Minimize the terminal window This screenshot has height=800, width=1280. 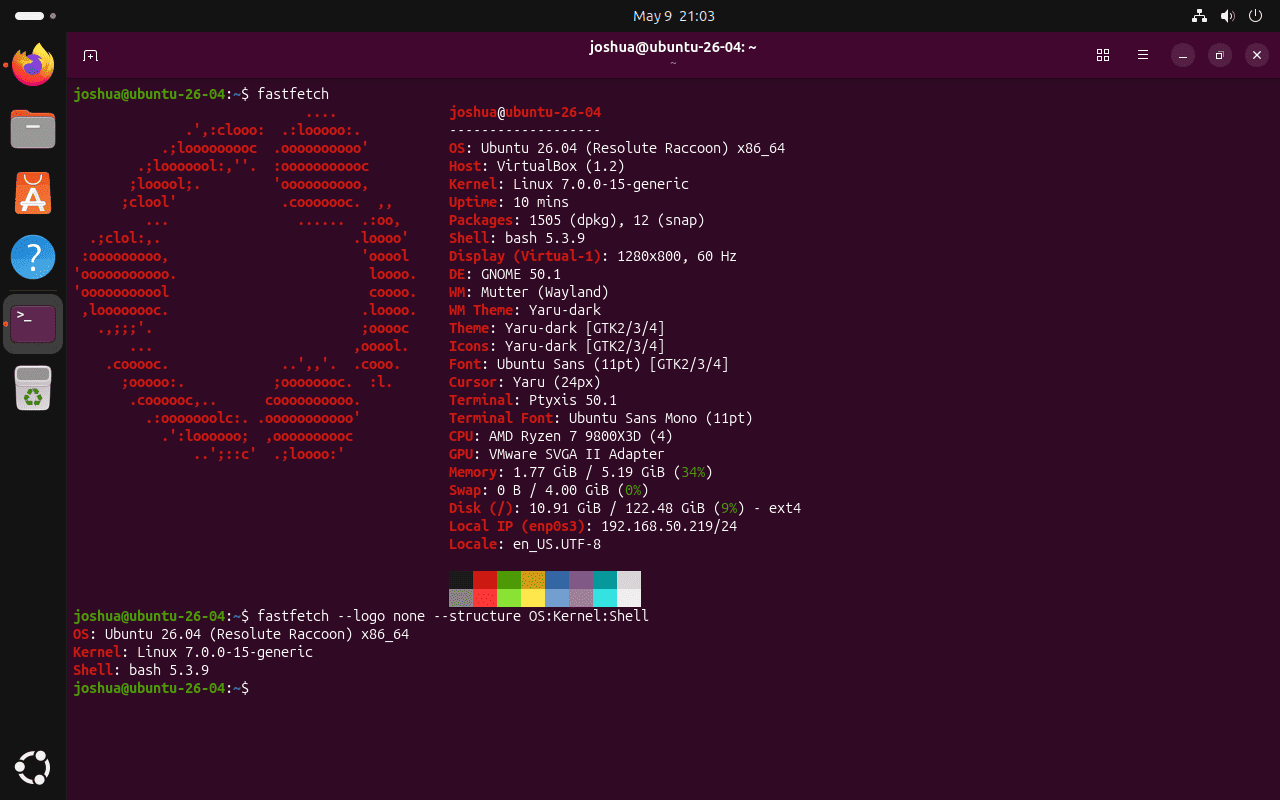1182,55
